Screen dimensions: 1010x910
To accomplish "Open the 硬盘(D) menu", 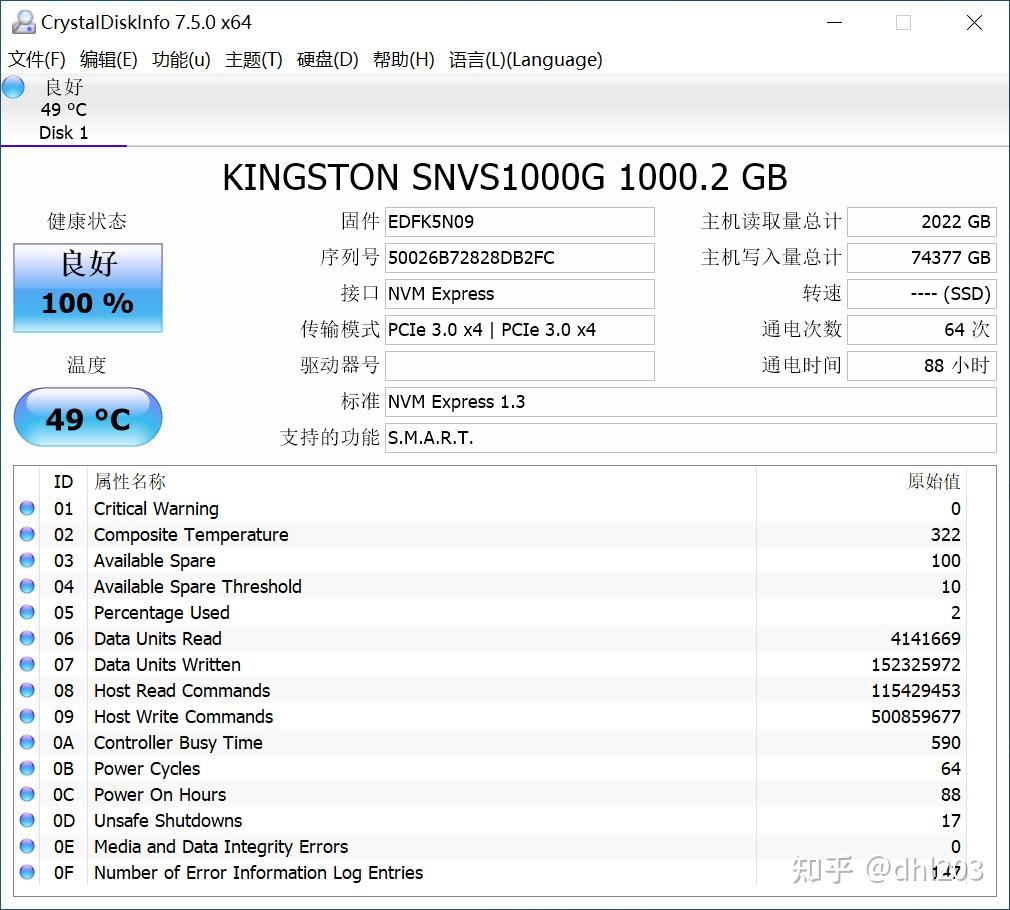I will tap(327, 59).
